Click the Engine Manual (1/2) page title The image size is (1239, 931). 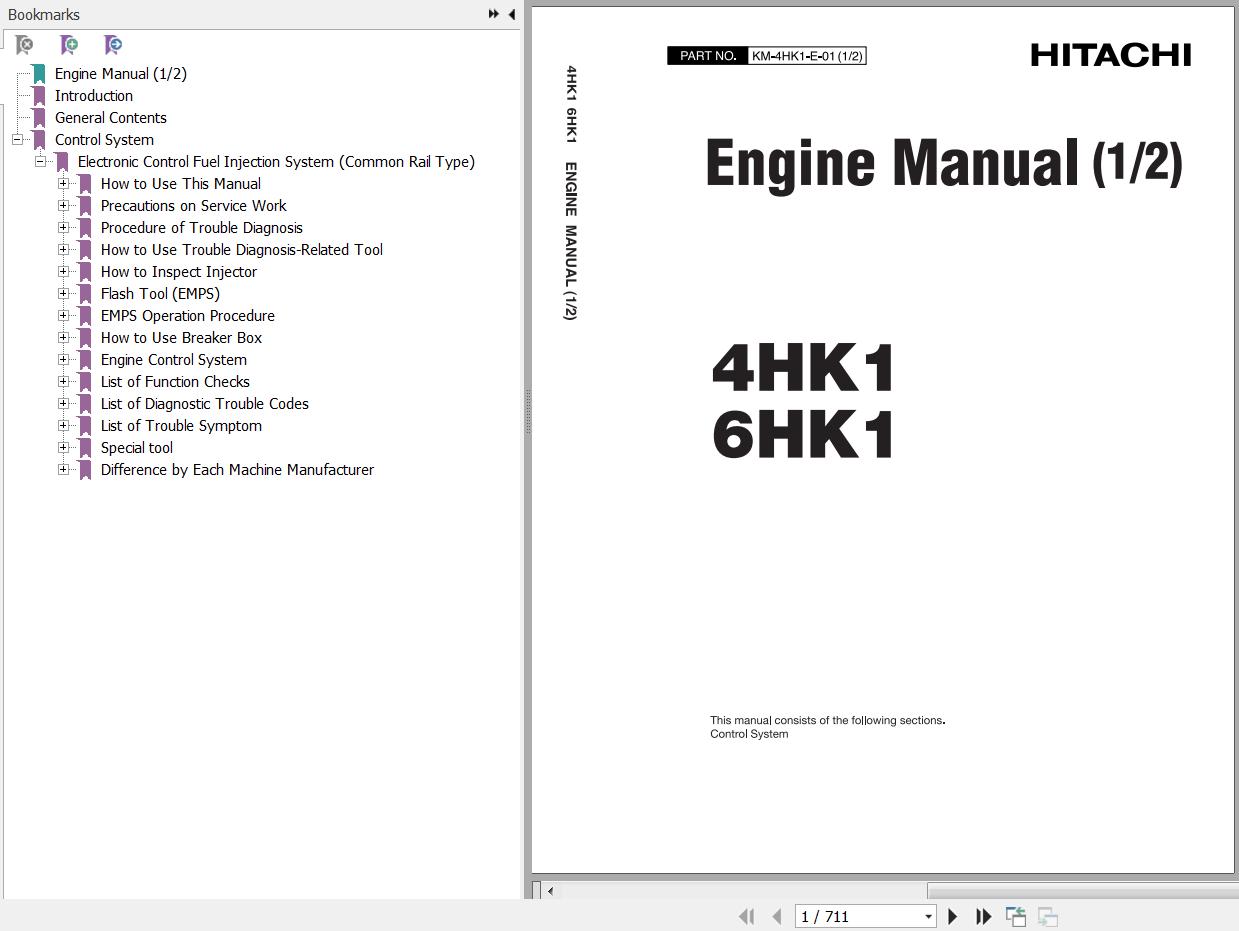tap(944, 163)
